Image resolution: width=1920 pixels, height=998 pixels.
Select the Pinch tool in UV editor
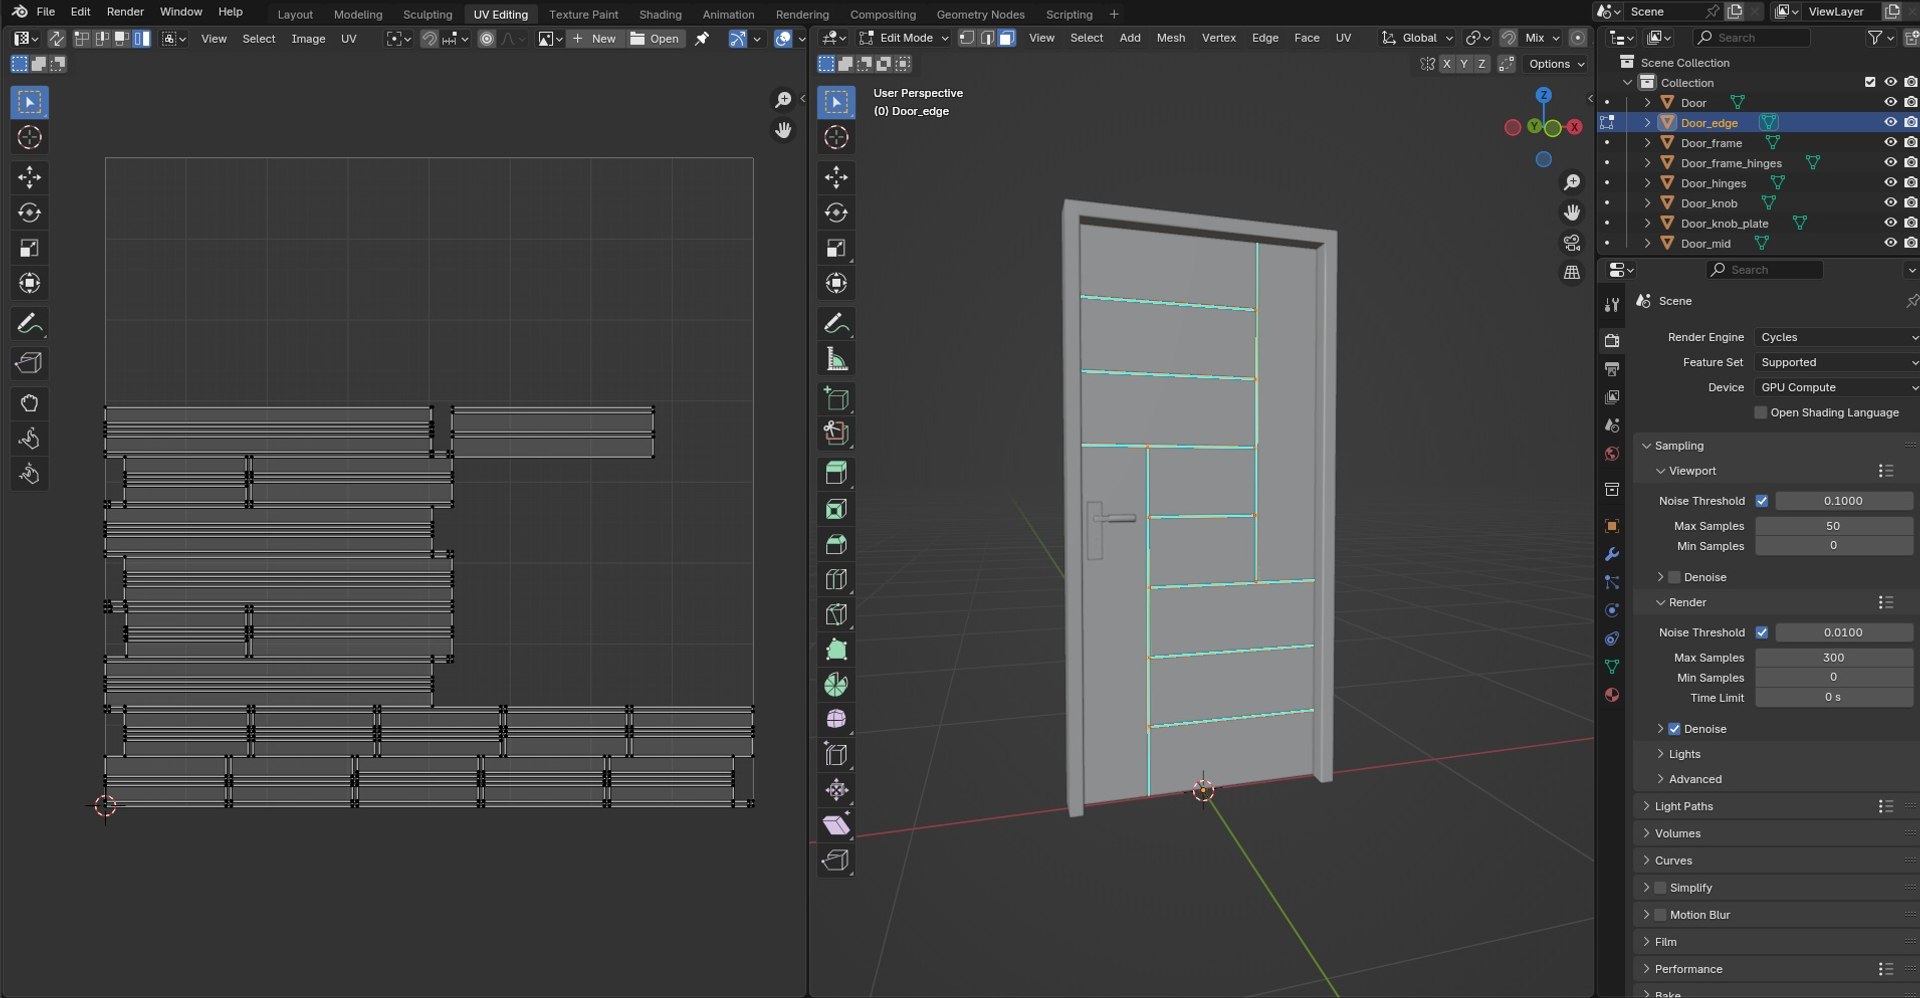click(x=29, y=474)
